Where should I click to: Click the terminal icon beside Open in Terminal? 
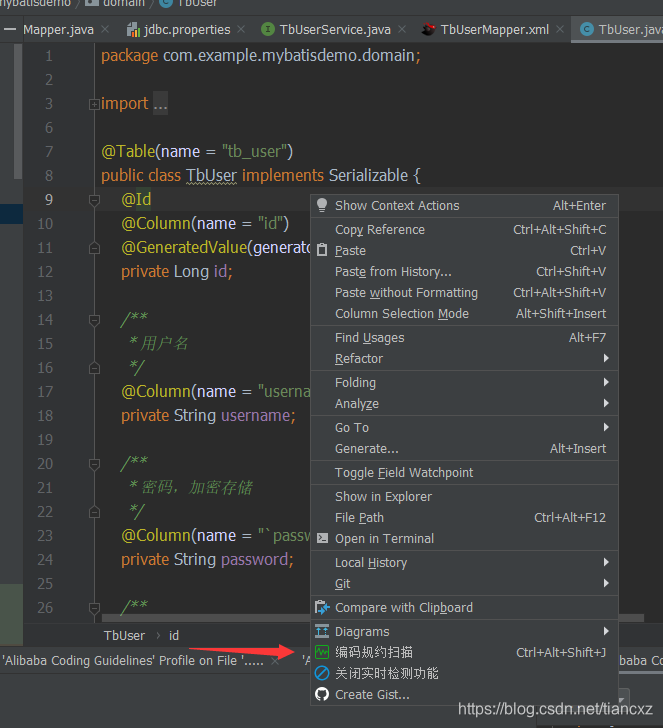point(322,538)
